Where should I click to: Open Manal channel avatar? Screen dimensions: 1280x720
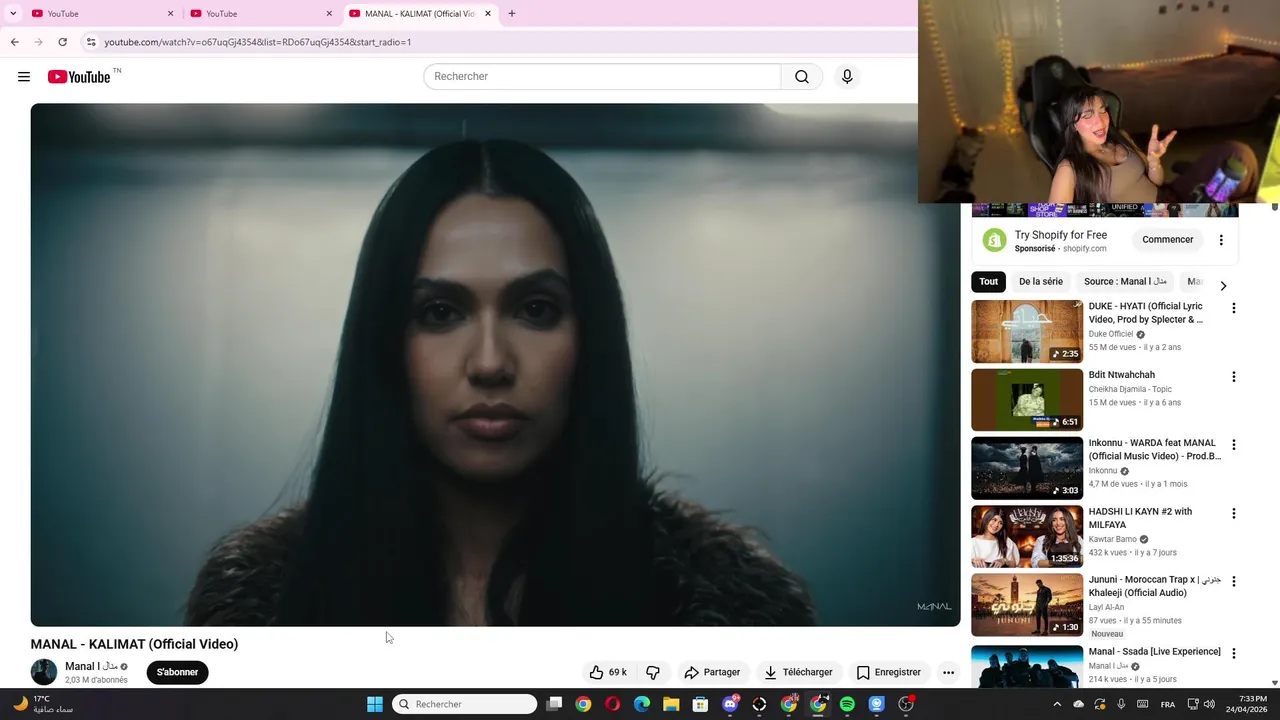[x=44, y=672]
